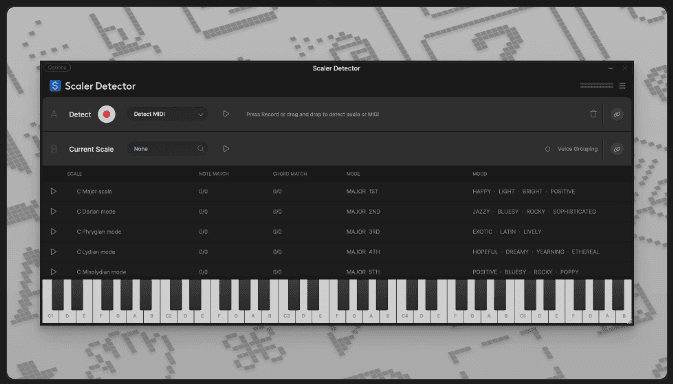
Task: Click the HAPPY LIGHT BRIGHT POSITIVE mood text
Action: coord(524,191)
